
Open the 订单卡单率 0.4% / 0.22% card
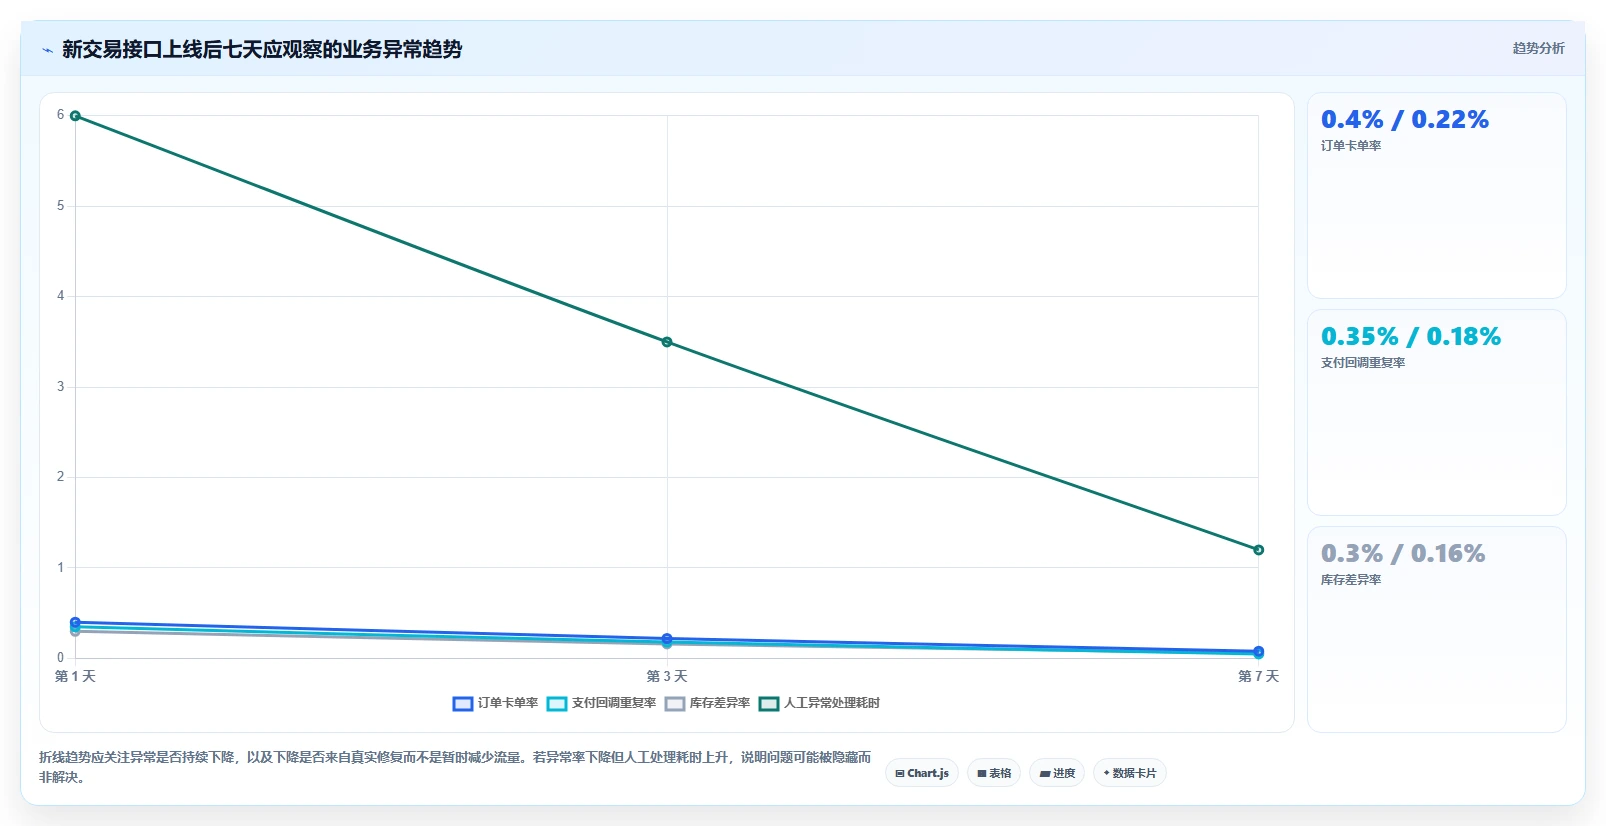pos(1437,196)
